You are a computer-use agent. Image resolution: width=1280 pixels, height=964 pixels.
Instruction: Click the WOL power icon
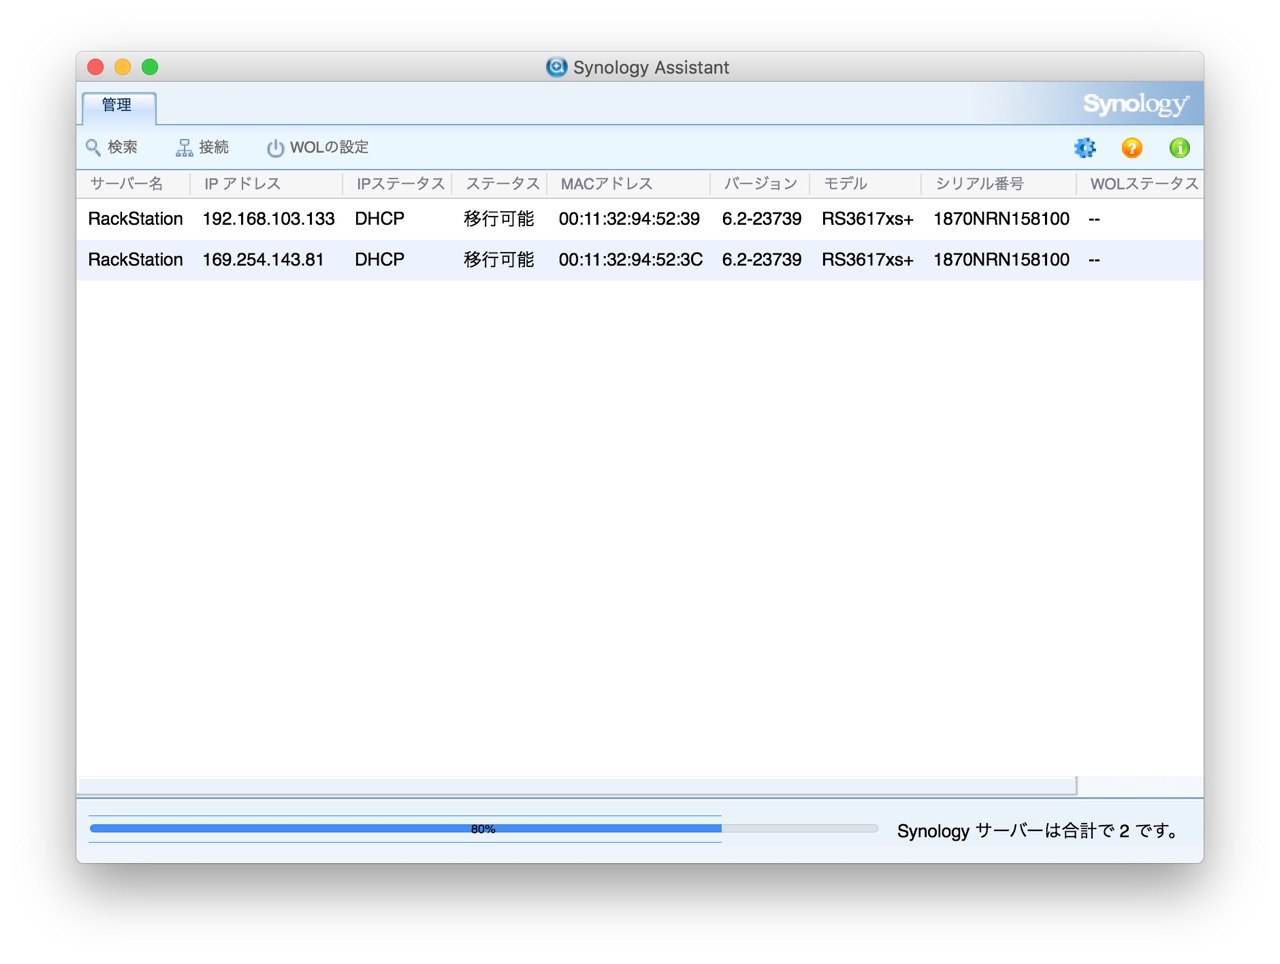point(275,148)
